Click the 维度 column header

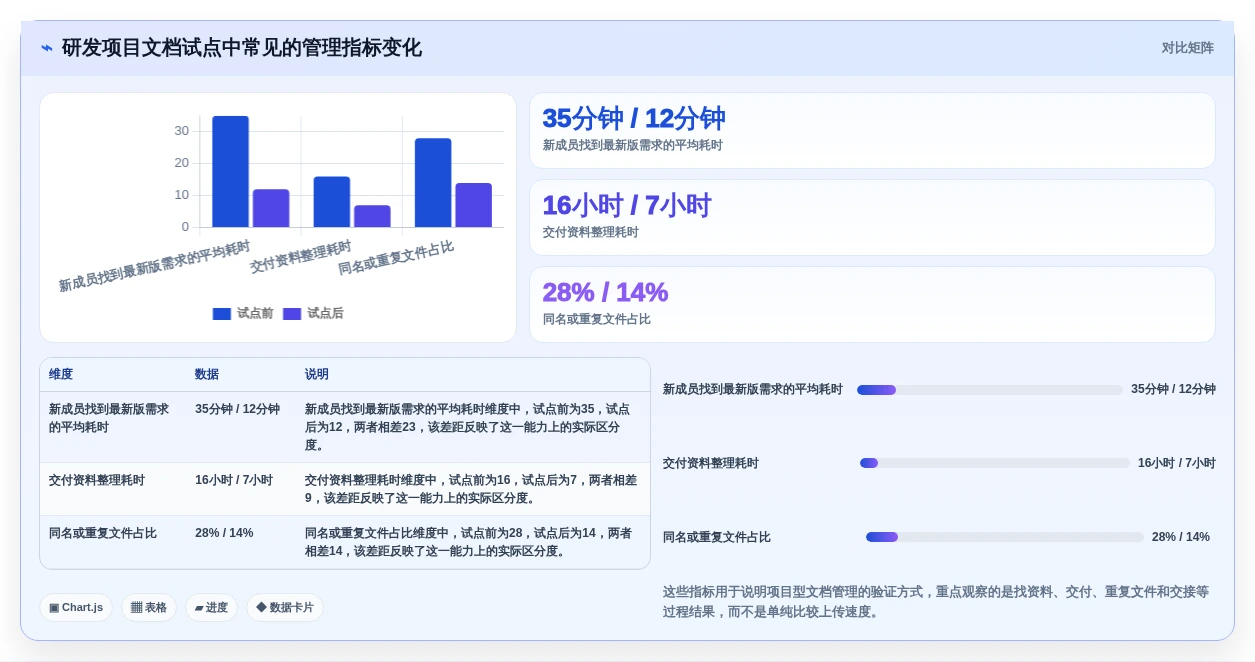(x=61, y=374)
